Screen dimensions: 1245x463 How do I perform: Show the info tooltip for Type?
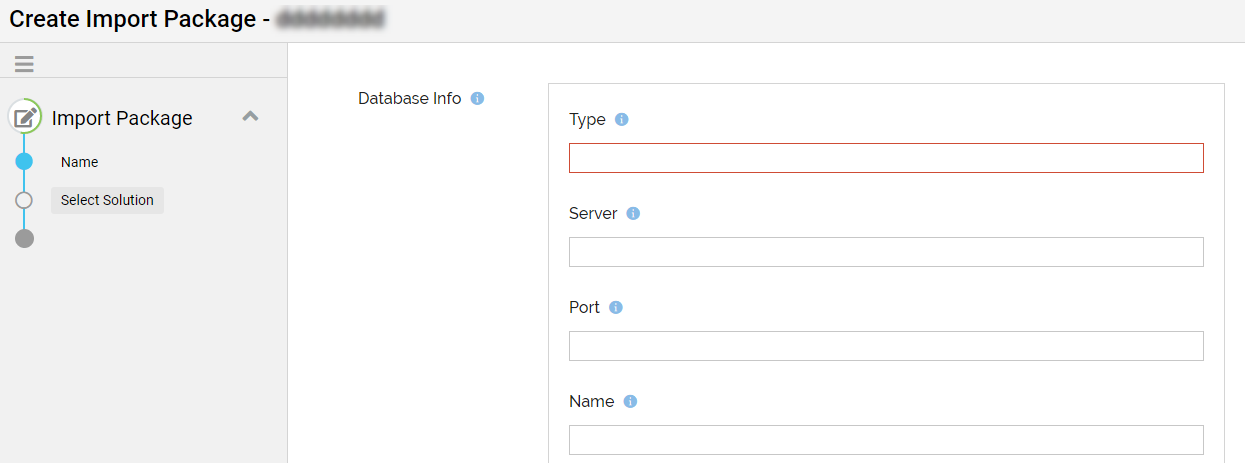(621, 120)
